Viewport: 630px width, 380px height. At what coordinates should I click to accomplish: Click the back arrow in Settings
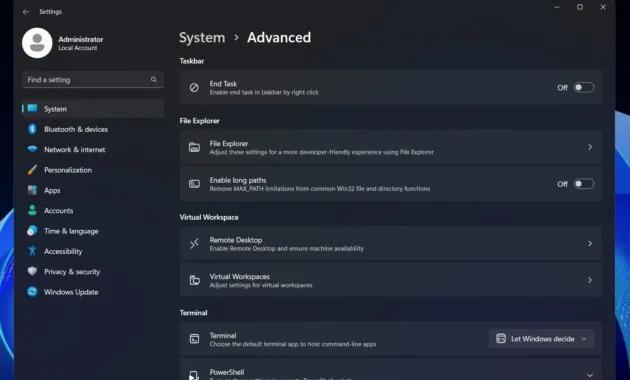click(26, 12)
